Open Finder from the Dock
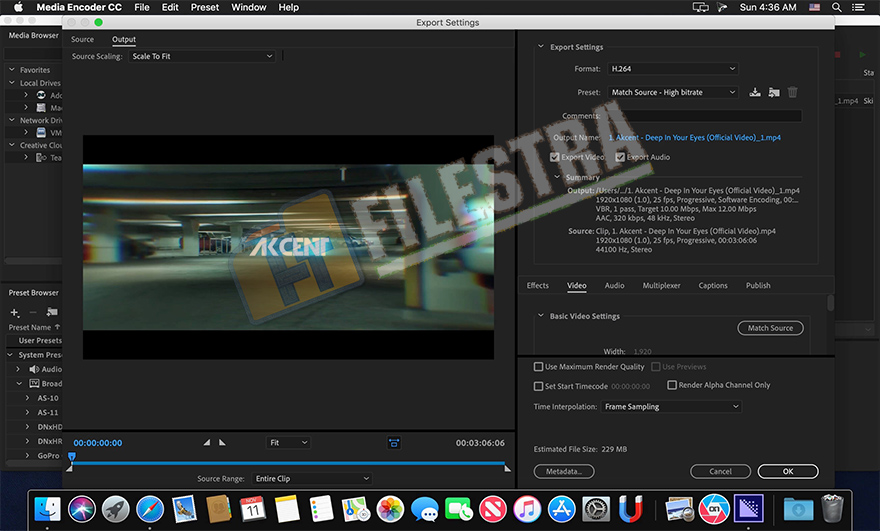This screenshot has width=880, height=531. pos(48,510)
